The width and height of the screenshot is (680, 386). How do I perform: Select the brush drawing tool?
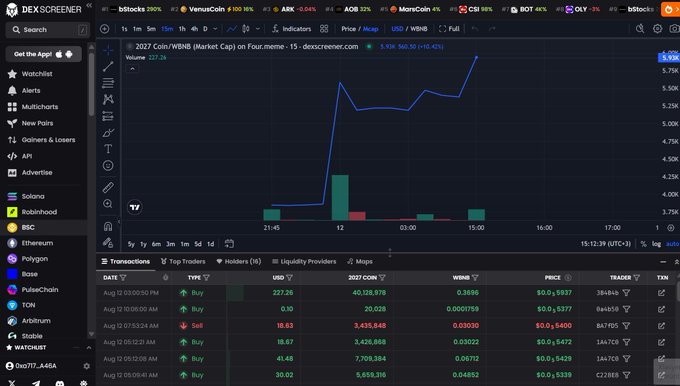108,133
